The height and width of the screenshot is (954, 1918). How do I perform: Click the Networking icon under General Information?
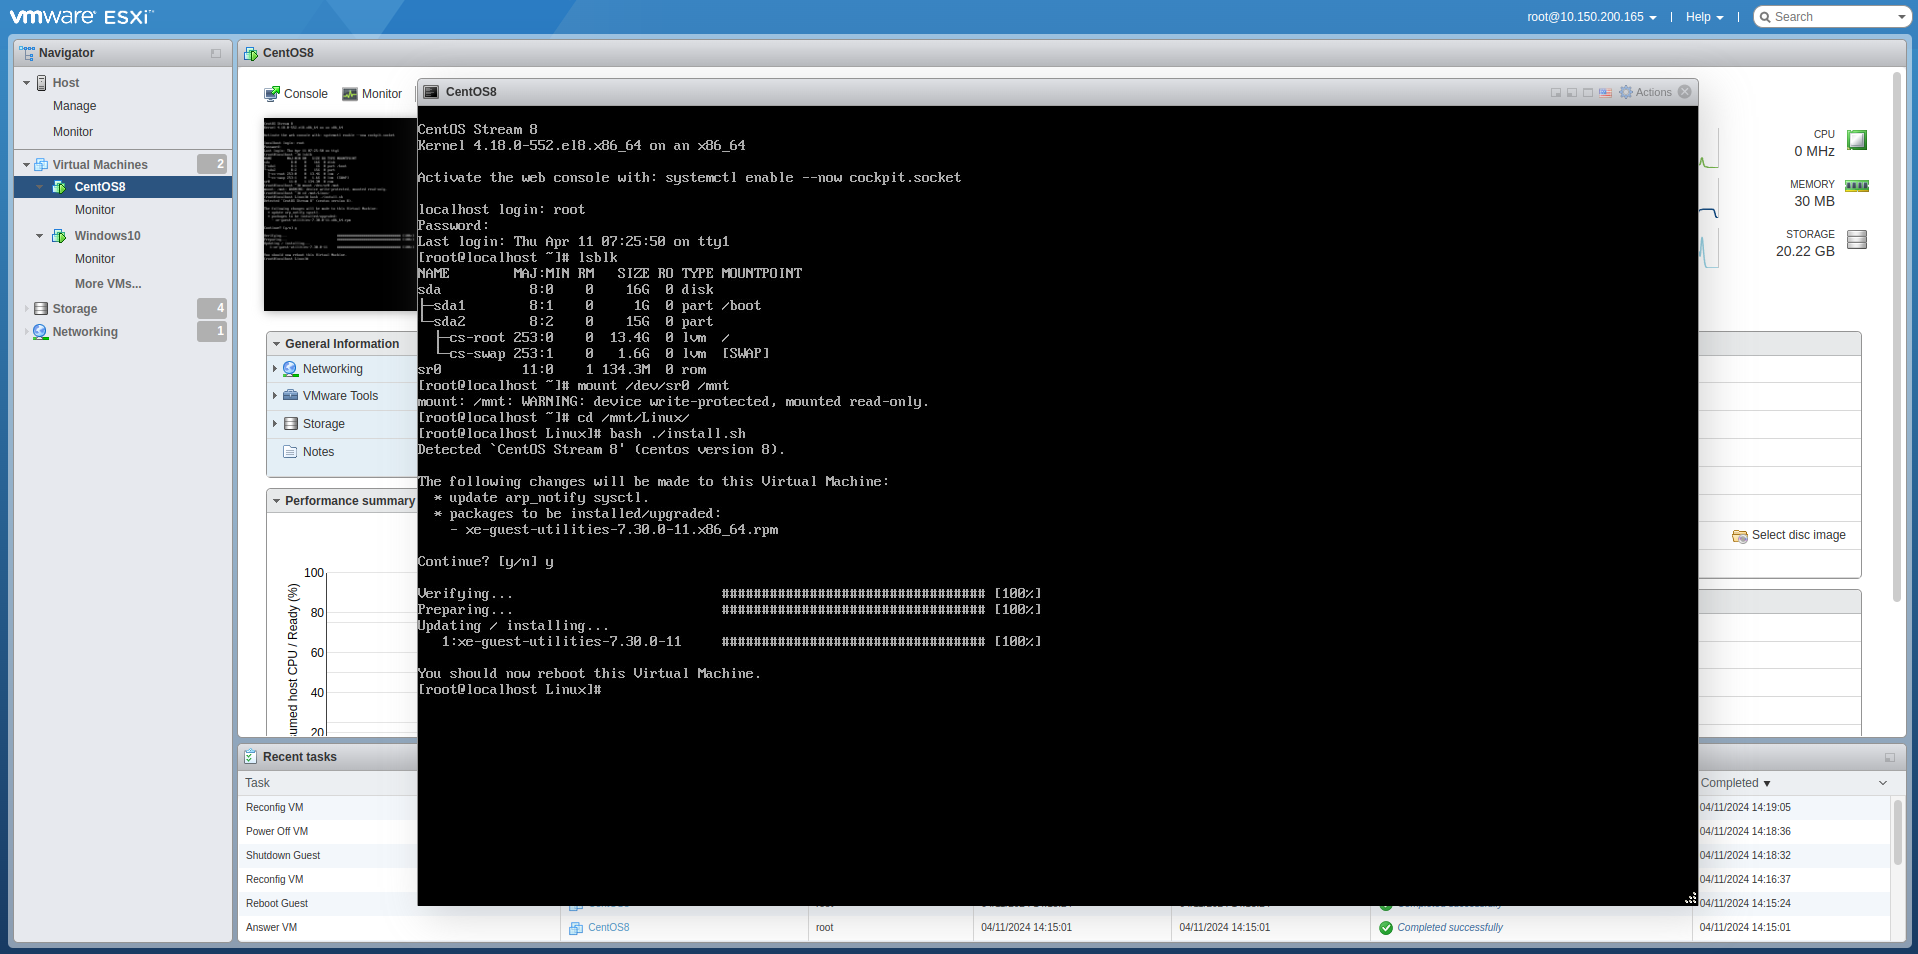291,369
